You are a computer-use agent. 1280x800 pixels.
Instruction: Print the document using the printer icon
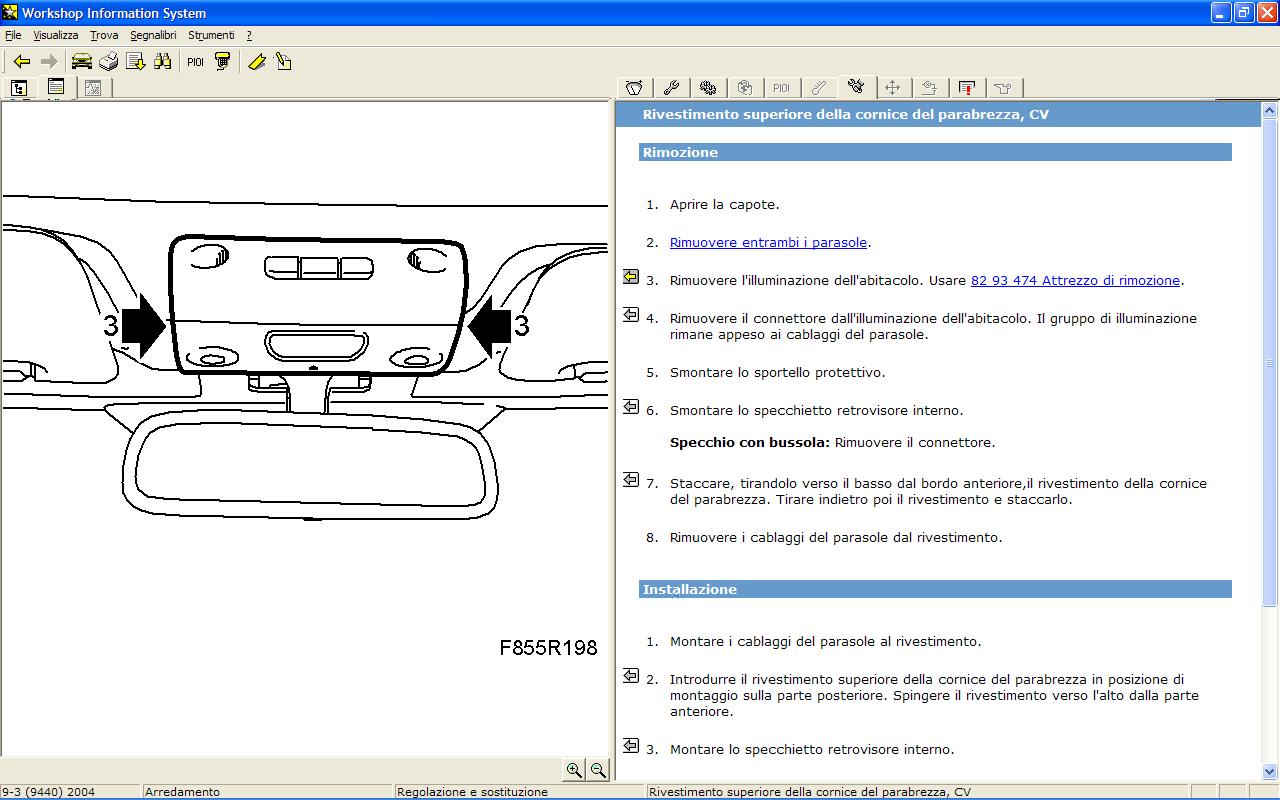click(x=108, y=62)
